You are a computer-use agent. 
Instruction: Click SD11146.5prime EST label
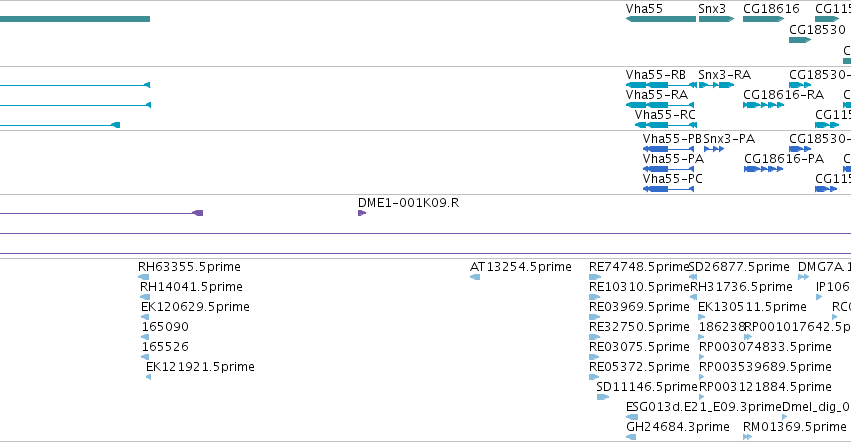coord(646,387)
